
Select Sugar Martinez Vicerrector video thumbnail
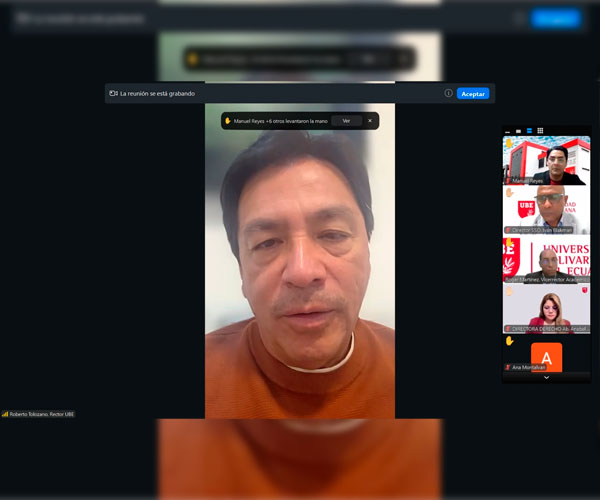pyautogui.click(x=546, y=260)
